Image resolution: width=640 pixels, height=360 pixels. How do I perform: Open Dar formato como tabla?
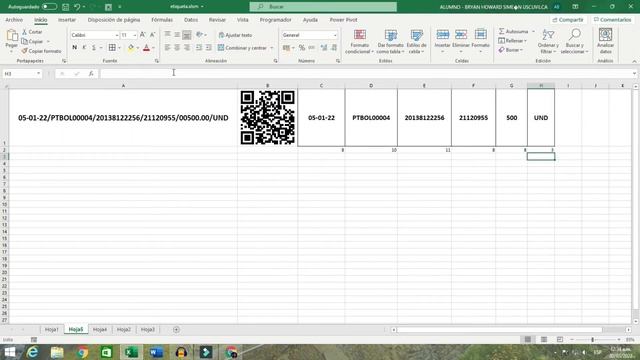coord(390,41)
